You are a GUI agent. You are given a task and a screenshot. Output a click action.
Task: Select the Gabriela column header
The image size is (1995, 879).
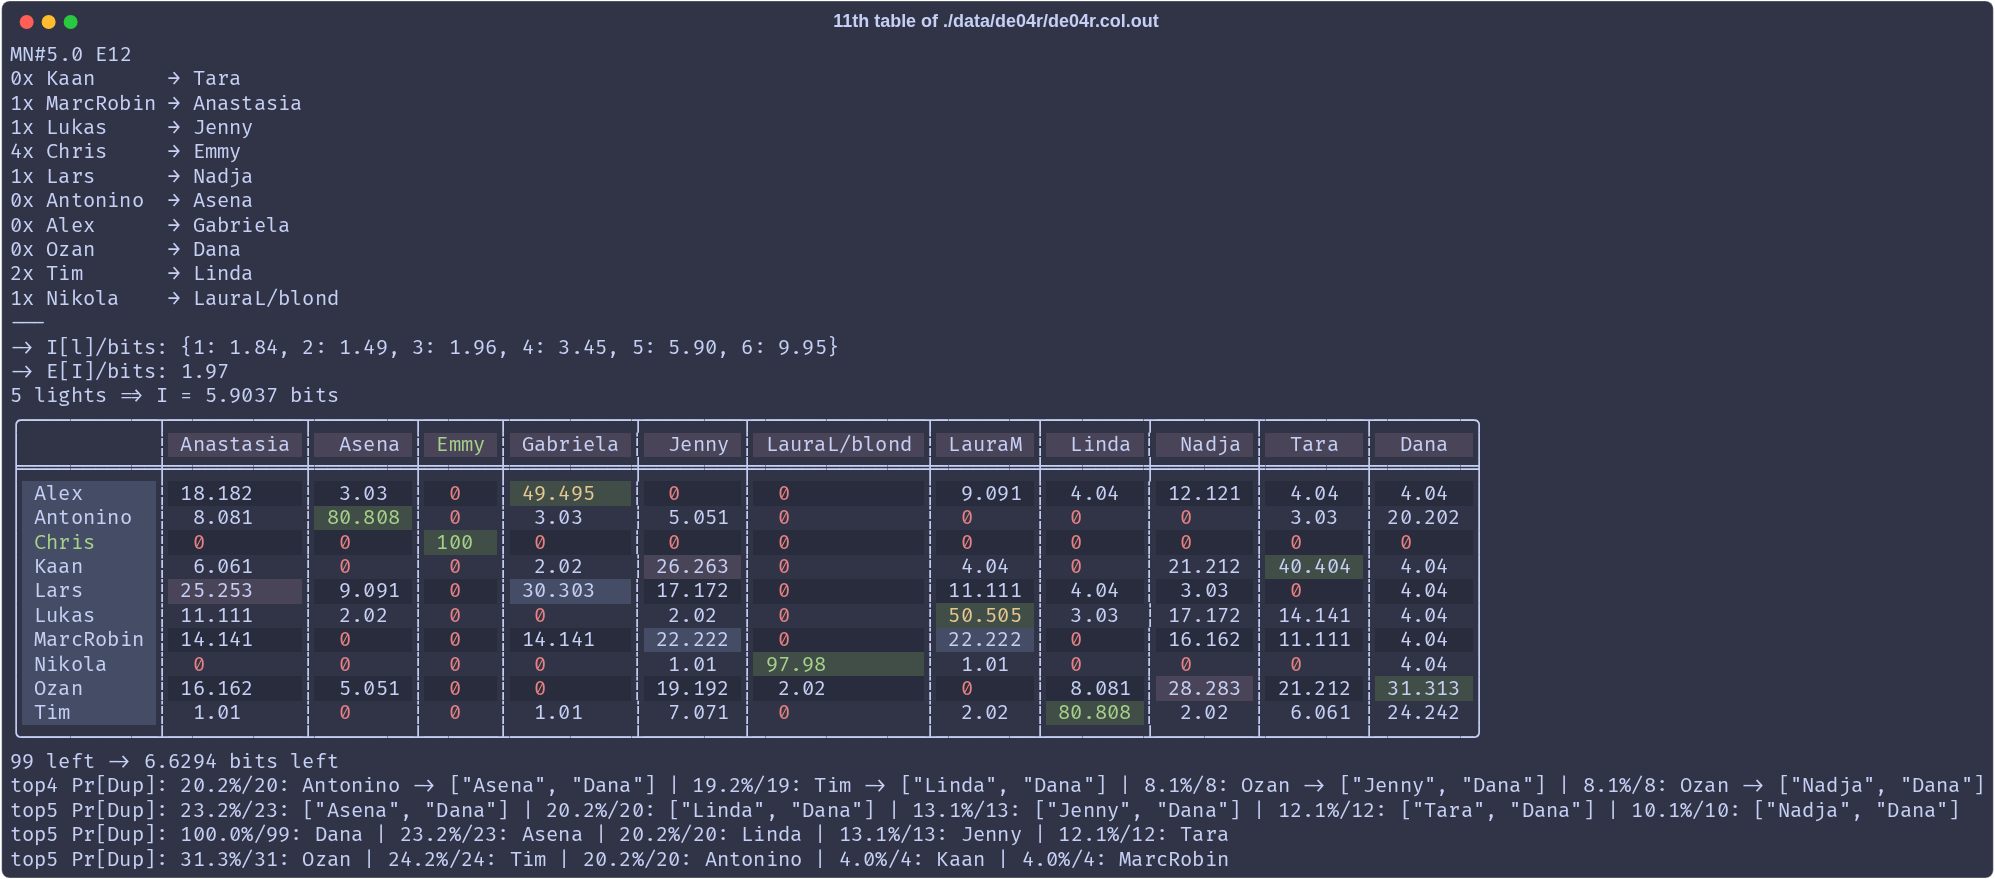570,444
